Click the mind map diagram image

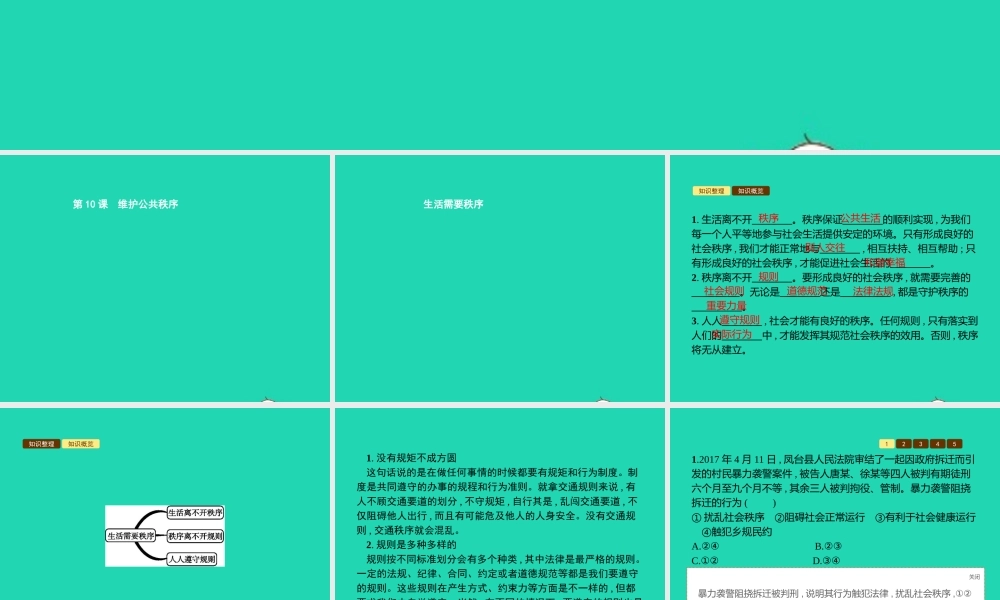(165, 536)
